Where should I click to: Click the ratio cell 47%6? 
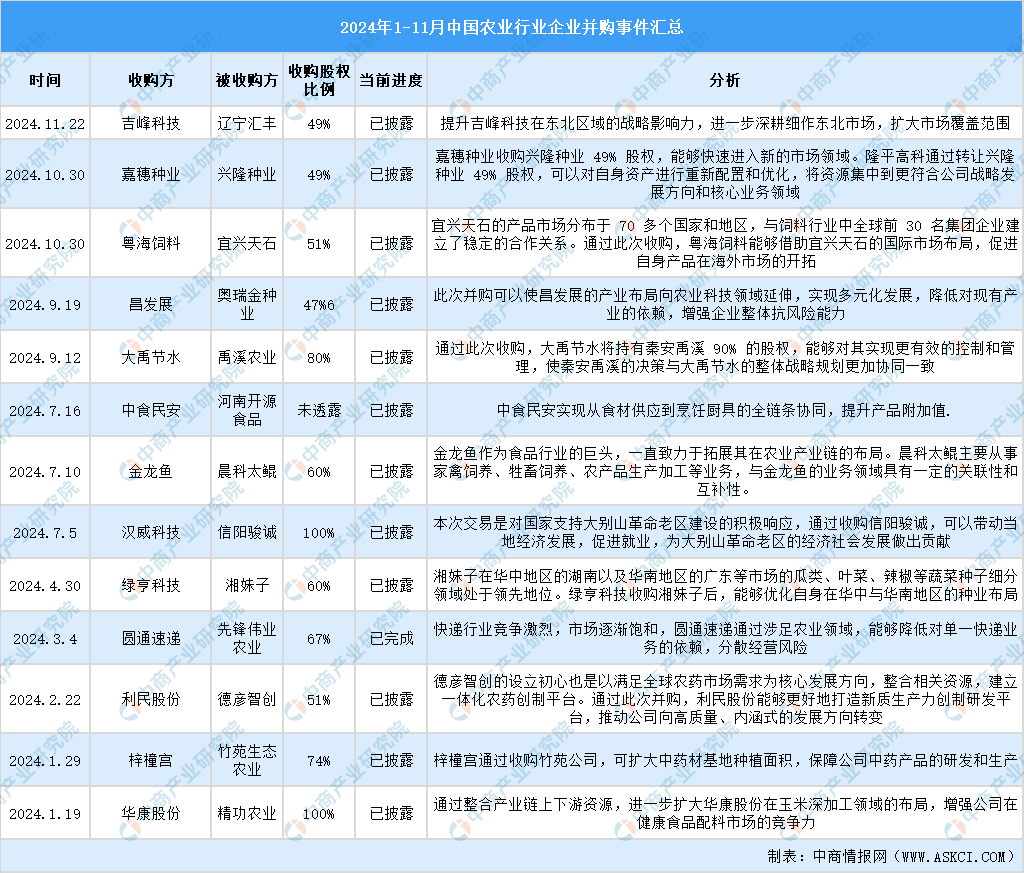(319, 305)
